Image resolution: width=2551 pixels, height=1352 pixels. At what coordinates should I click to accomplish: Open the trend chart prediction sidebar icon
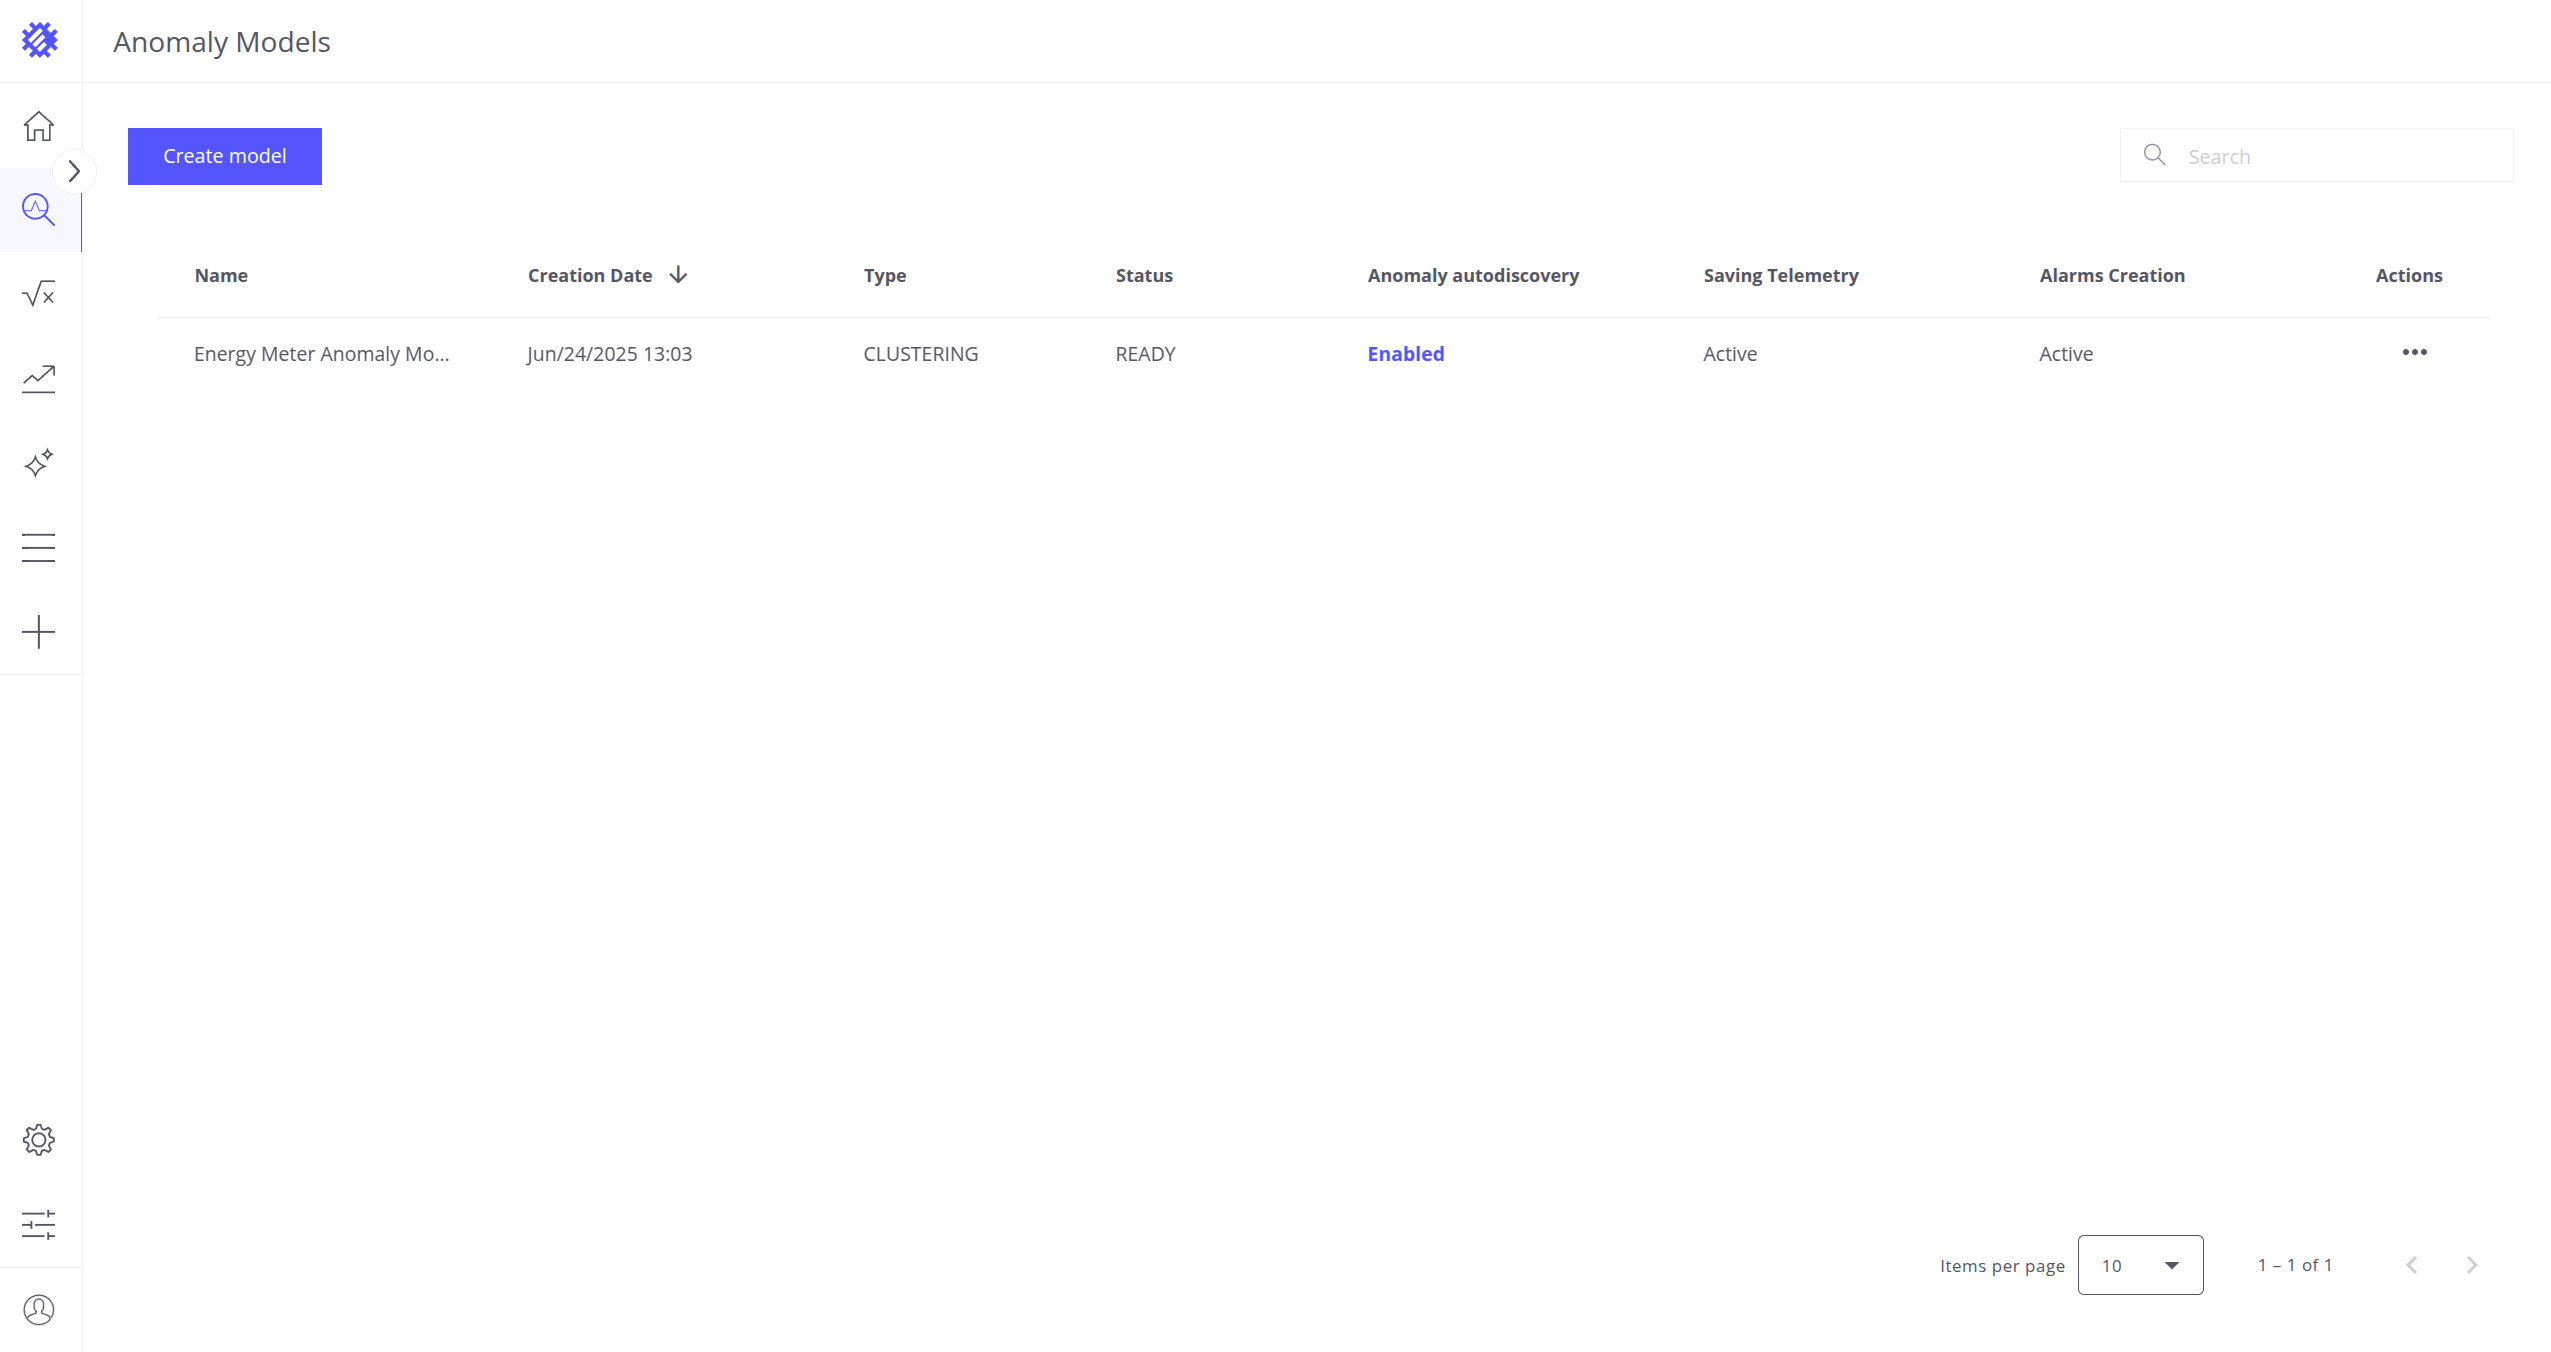pos(39,378)
